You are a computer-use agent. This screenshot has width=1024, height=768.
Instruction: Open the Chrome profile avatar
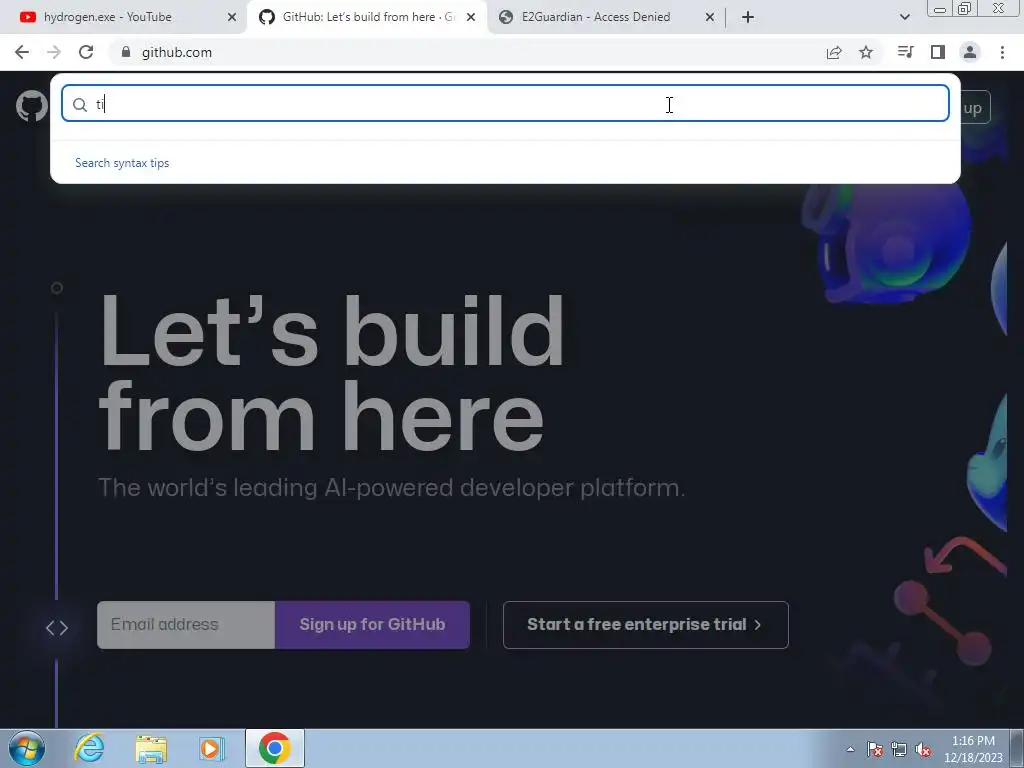(970, 52)
